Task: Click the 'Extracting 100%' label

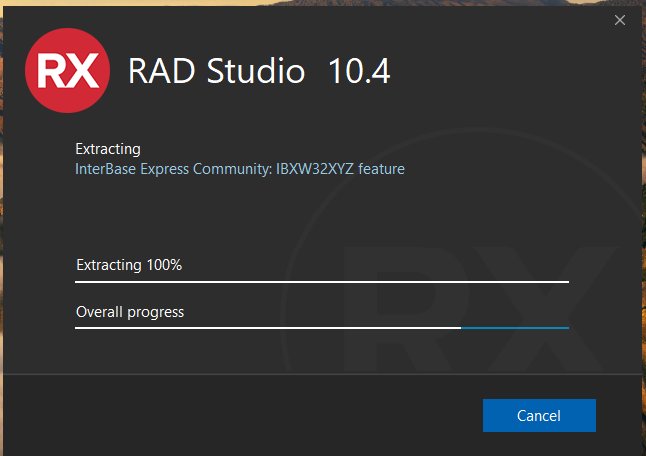Action: (129, 265)
